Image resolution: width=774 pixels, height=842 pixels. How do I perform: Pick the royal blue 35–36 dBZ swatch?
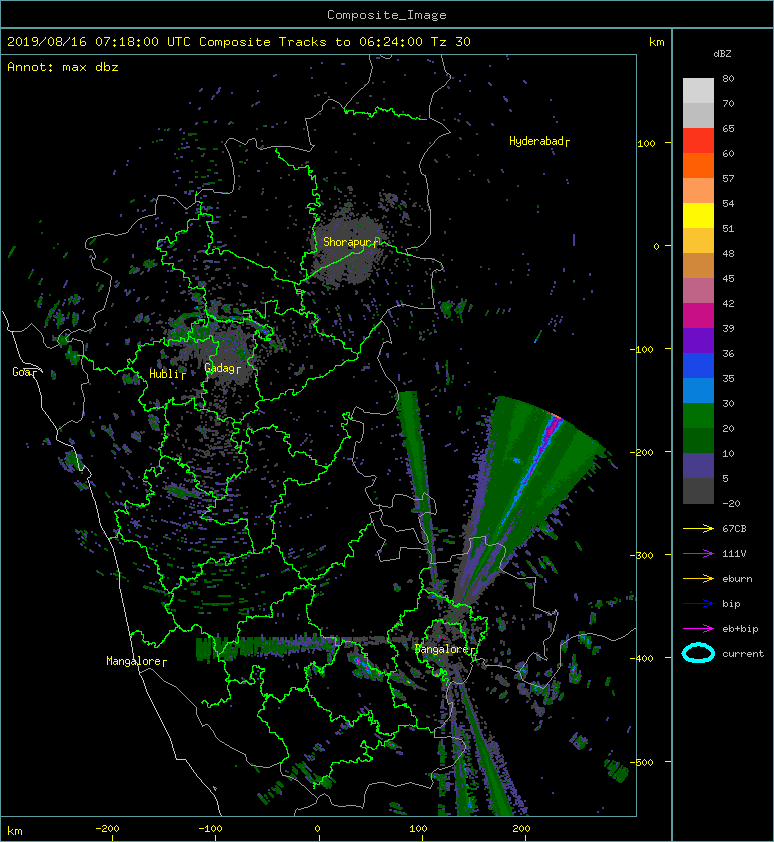tap(698, 365)
